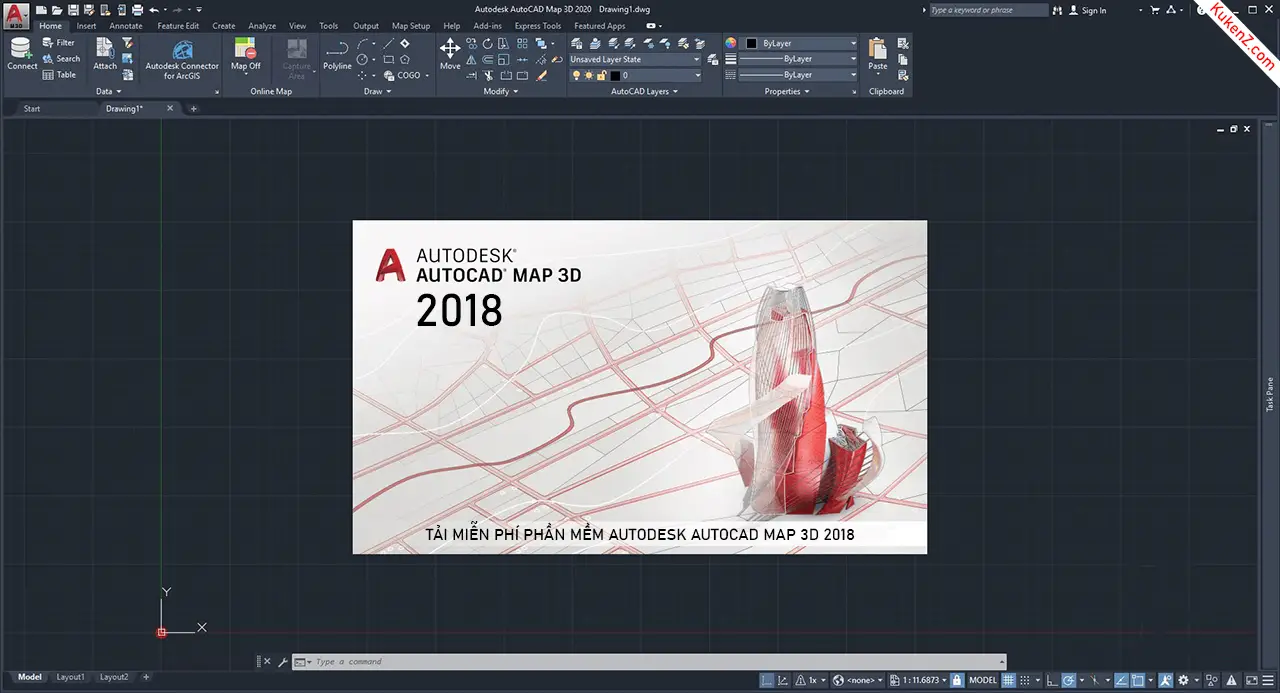Click the Plot printer icon
Viewport: 1280px width, 693px height.
137,10
